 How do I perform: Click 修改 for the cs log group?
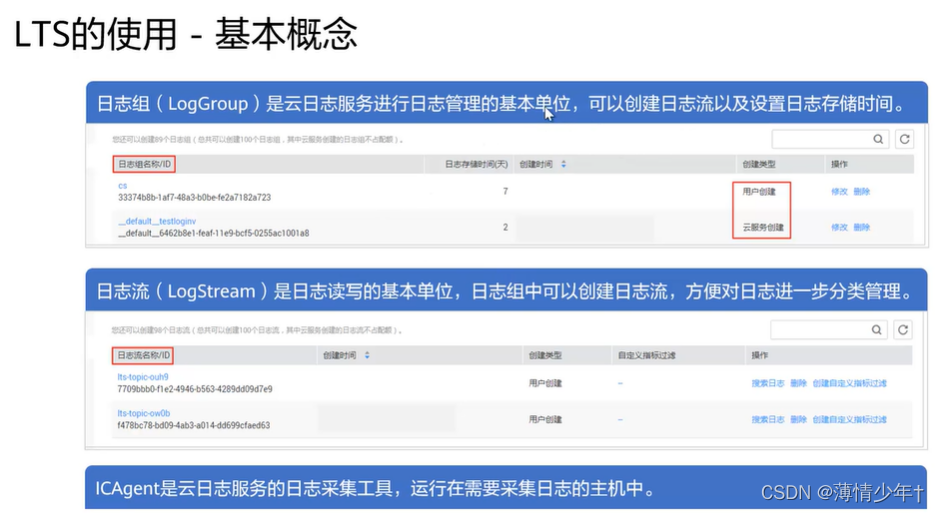pyautogui.click(x=839, y=192)
